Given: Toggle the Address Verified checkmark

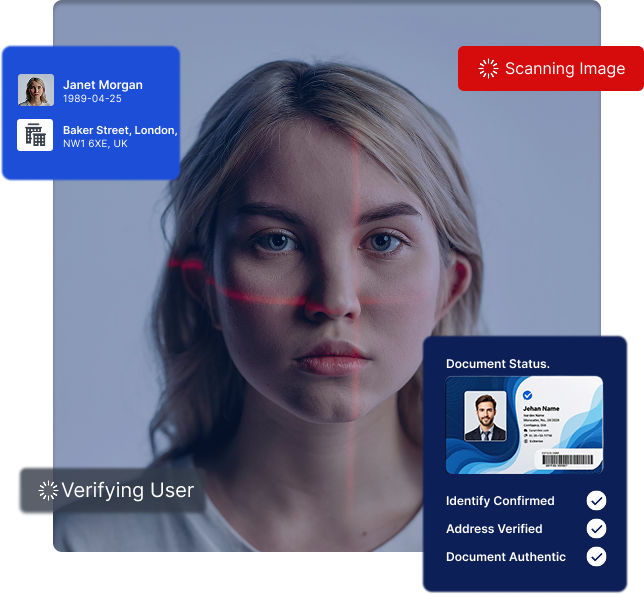Looking at the screenshot, I should click(x=596, y=528).
